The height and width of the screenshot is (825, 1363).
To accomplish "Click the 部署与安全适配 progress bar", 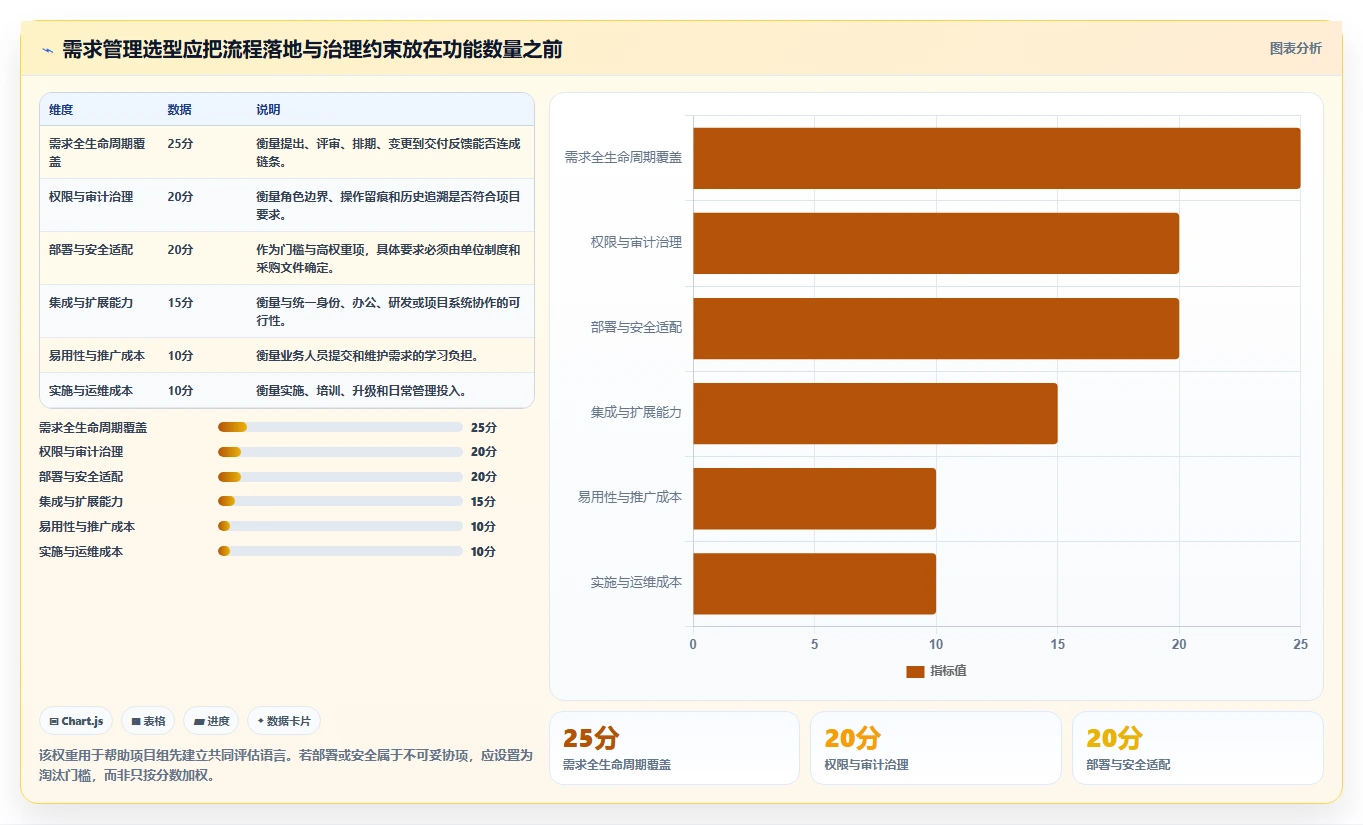I will coord(340,477).
